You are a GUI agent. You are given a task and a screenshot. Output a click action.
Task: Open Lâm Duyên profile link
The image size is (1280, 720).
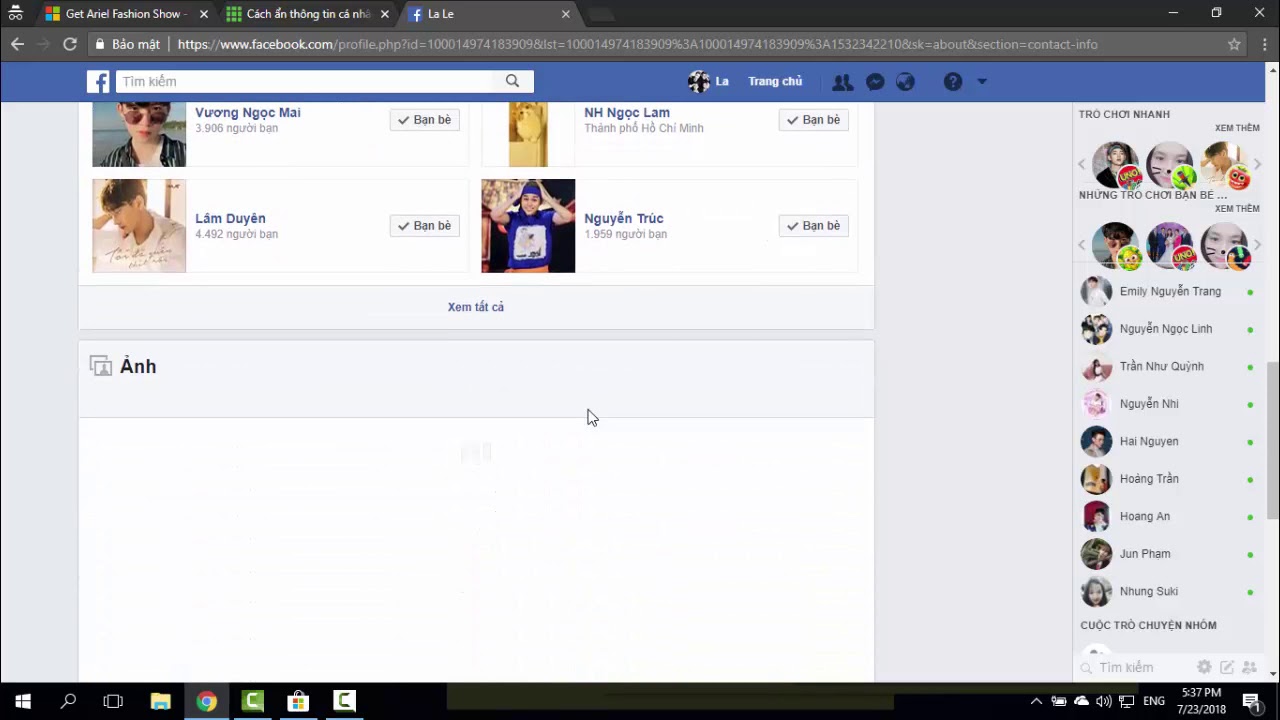tap(230, 219)
